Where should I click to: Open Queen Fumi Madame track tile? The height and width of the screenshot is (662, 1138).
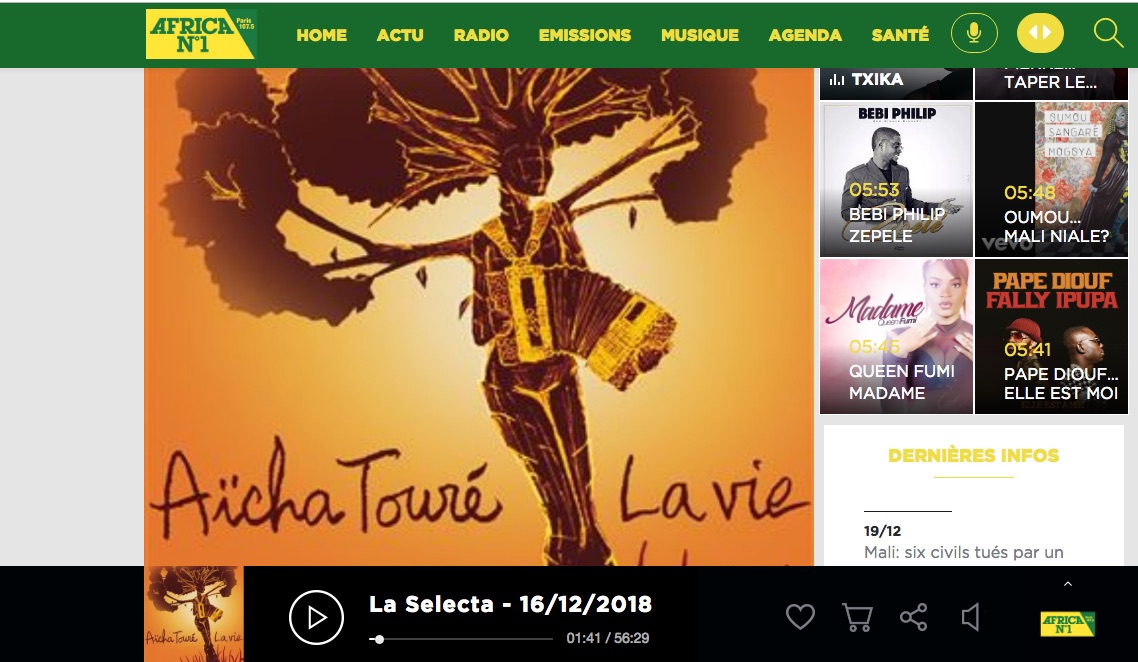pos(896,336)
